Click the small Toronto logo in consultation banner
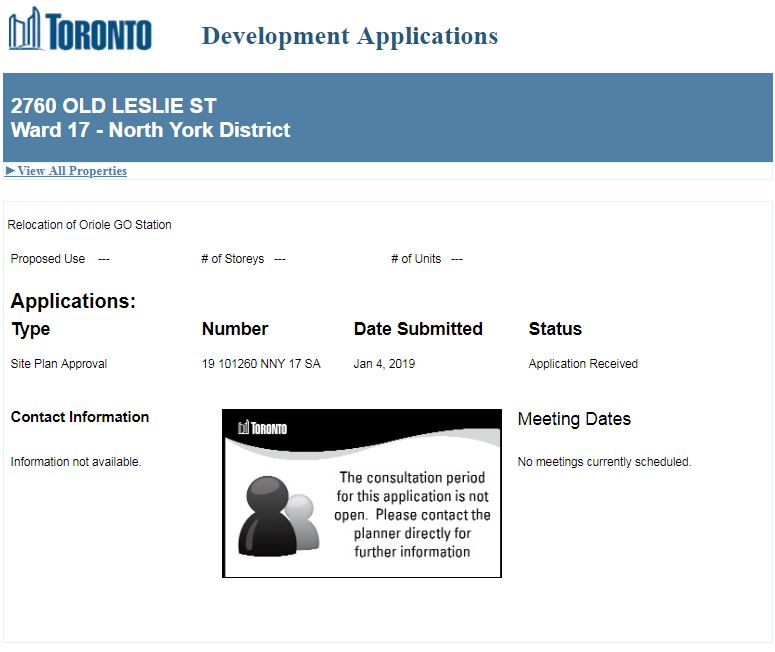 click(262, 428)
